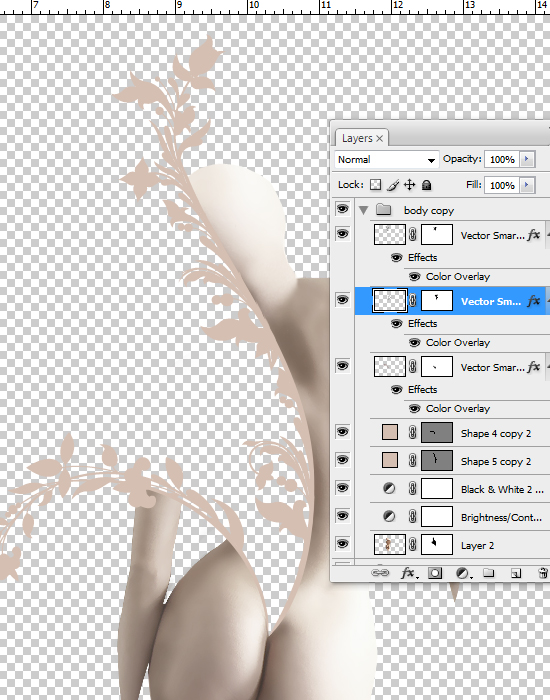Click the Lock all padlock icon
This screenshot has width=550, height=700.
pos(426,185)
